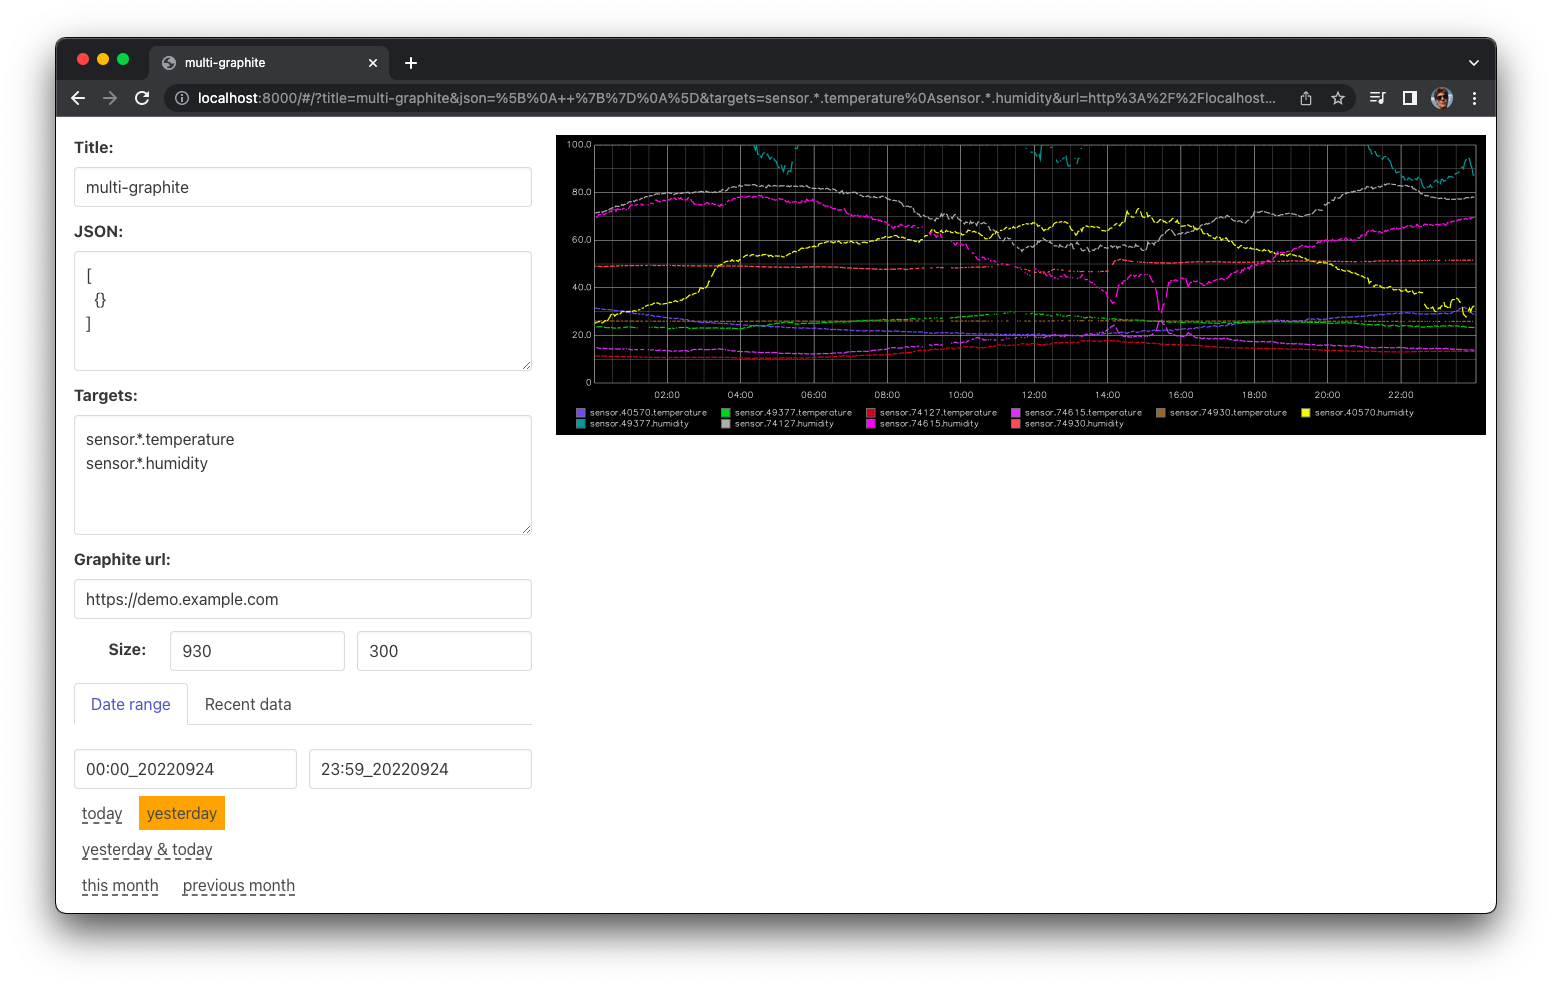Click the height size field 300

[x=444, y=651]
